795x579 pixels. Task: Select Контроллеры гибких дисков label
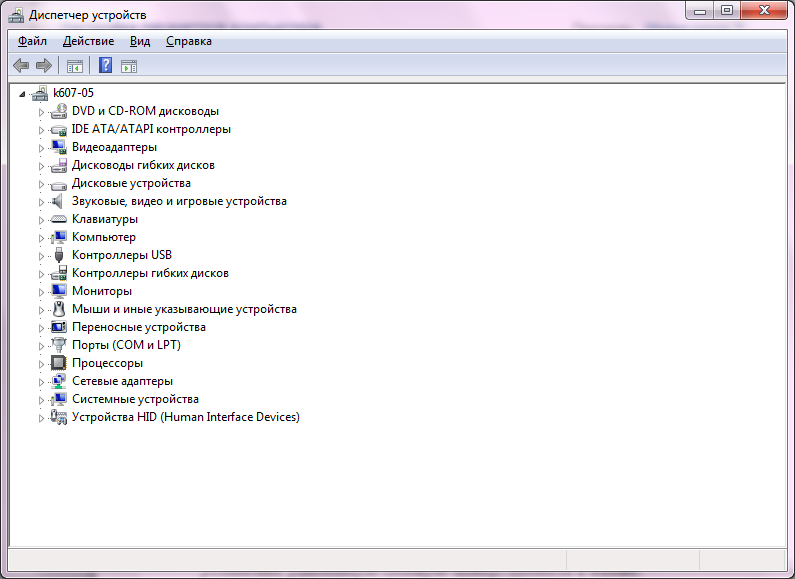(x=150, y=273)
